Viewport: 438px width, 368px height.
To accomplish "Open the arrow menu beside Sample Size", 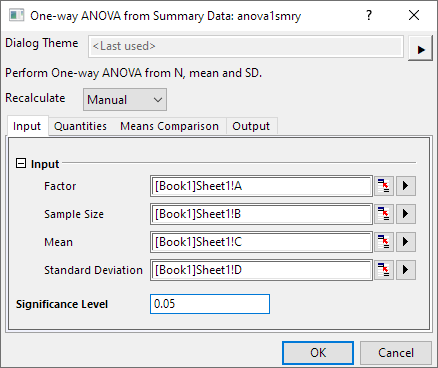I will click(406, 214).
